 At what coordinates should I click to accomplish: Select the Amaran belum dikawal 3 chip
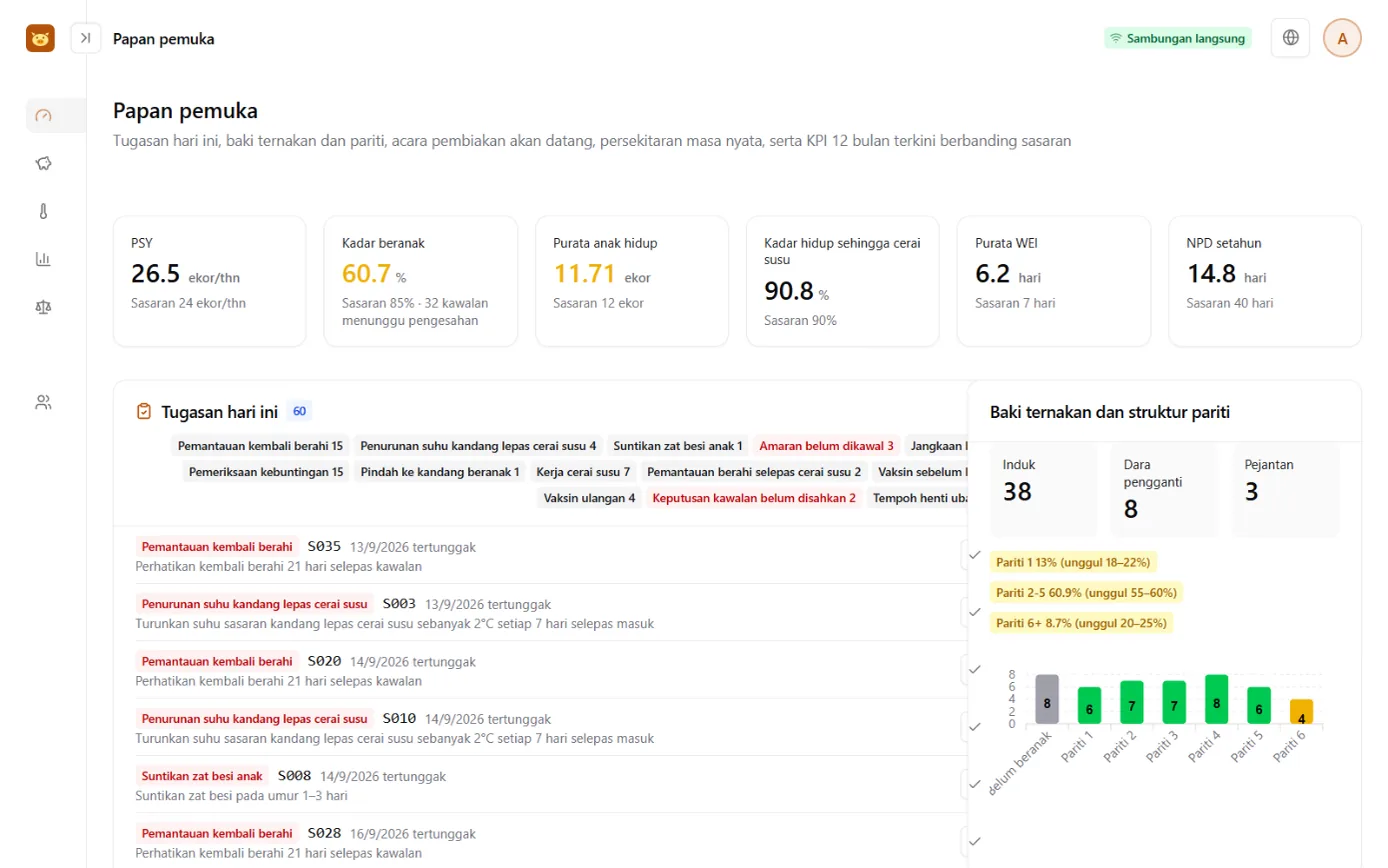(x=826, y=446)
